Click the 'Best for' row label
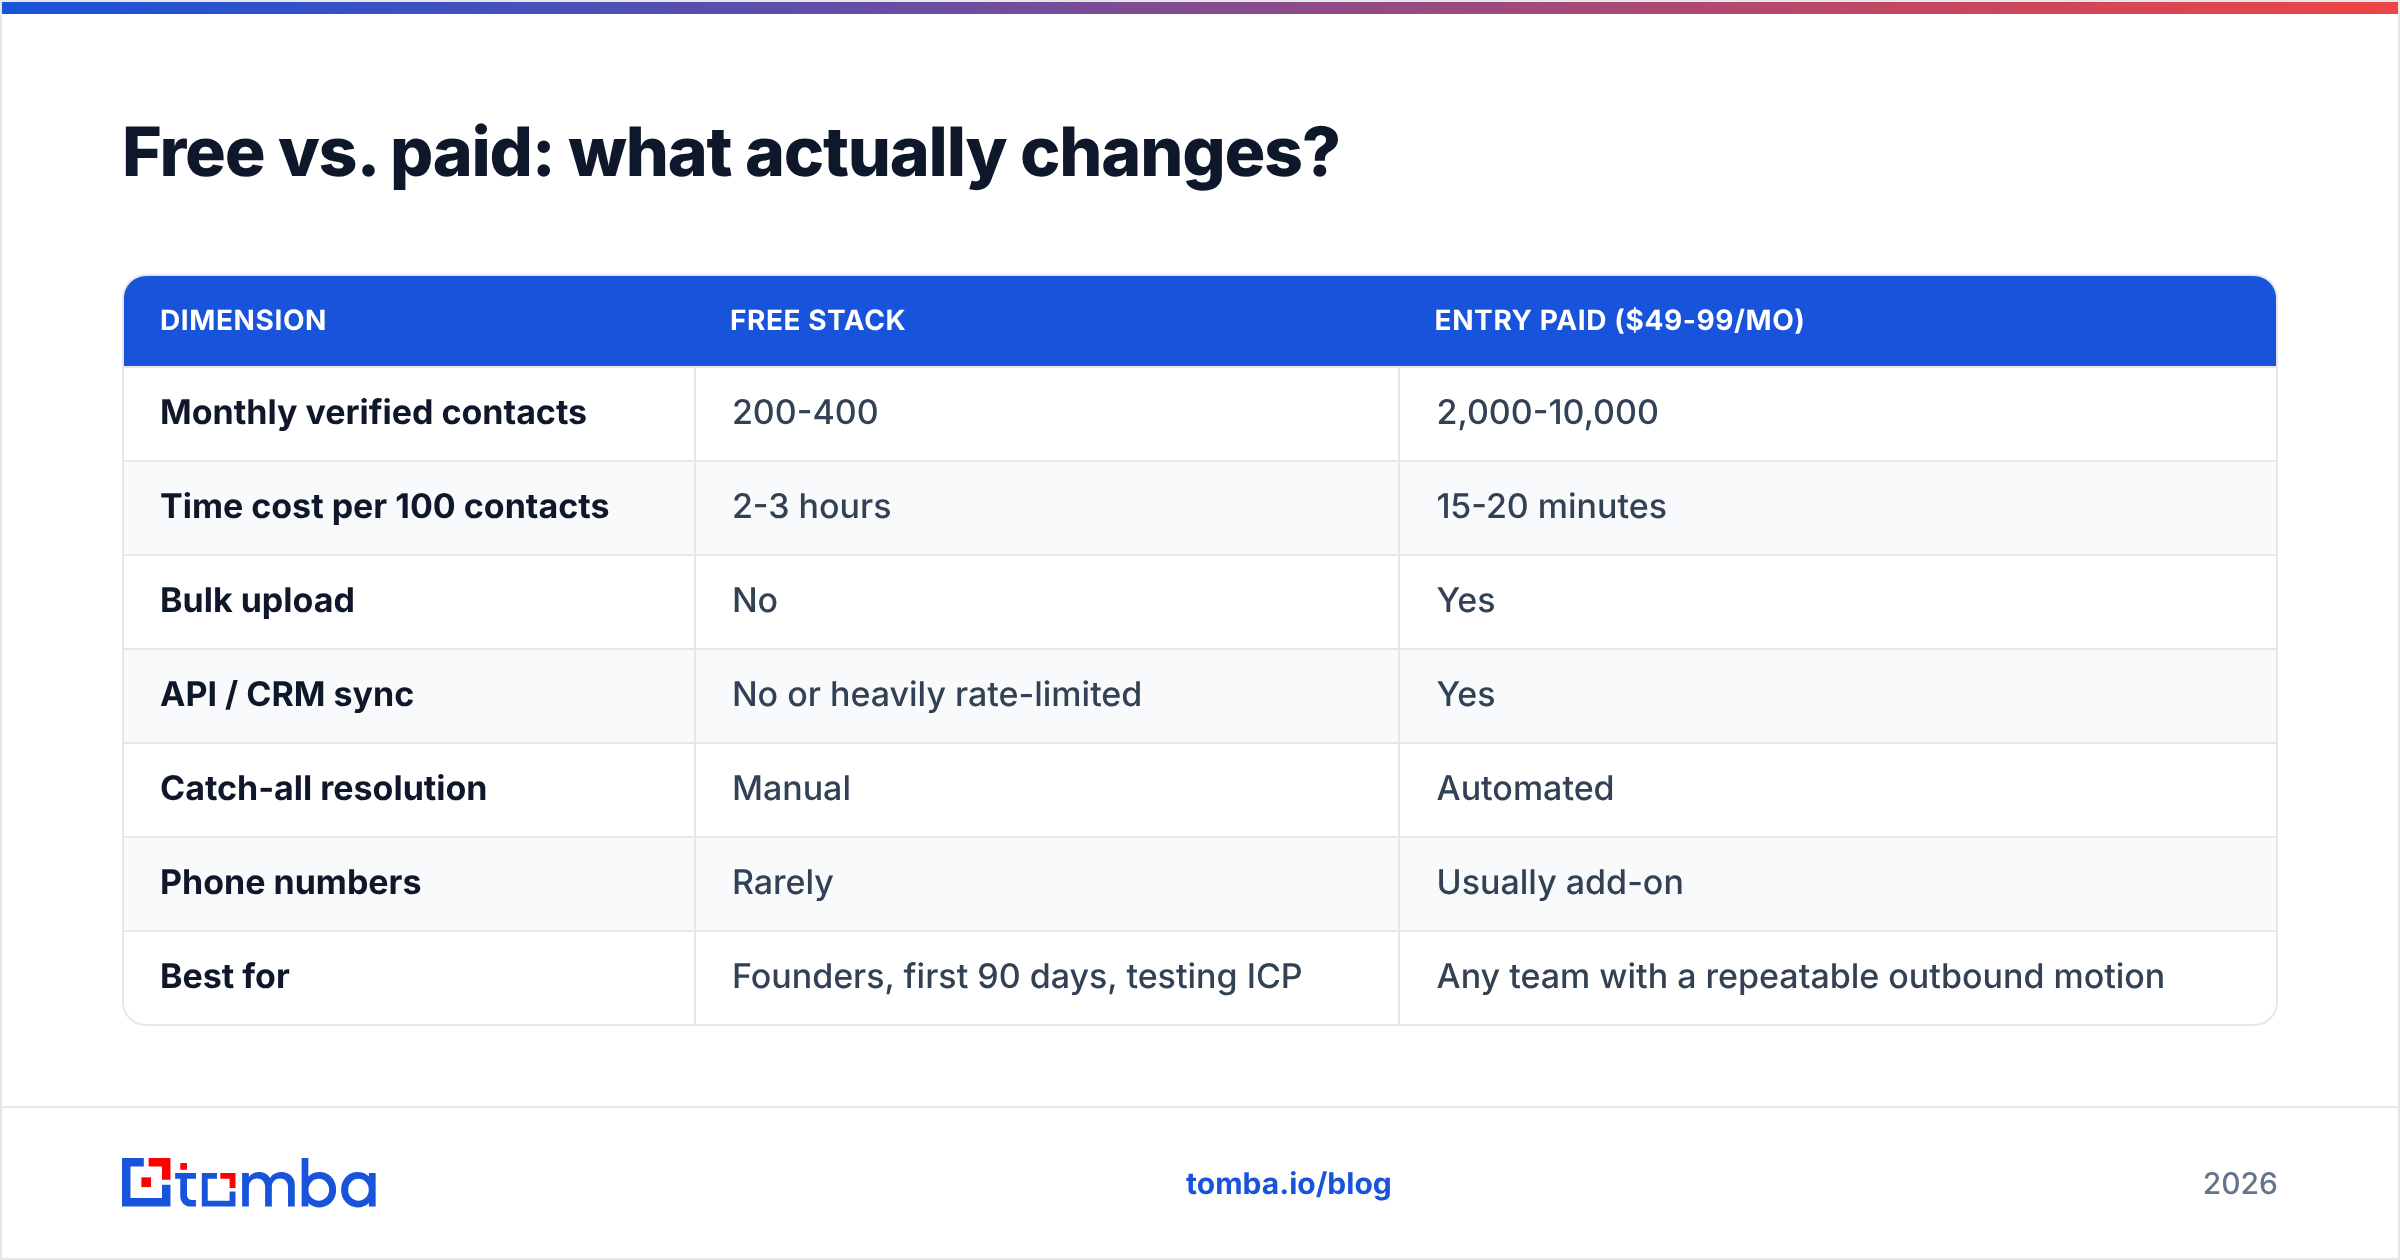Screen dimensions: 2400x1260 click(224, 976)
